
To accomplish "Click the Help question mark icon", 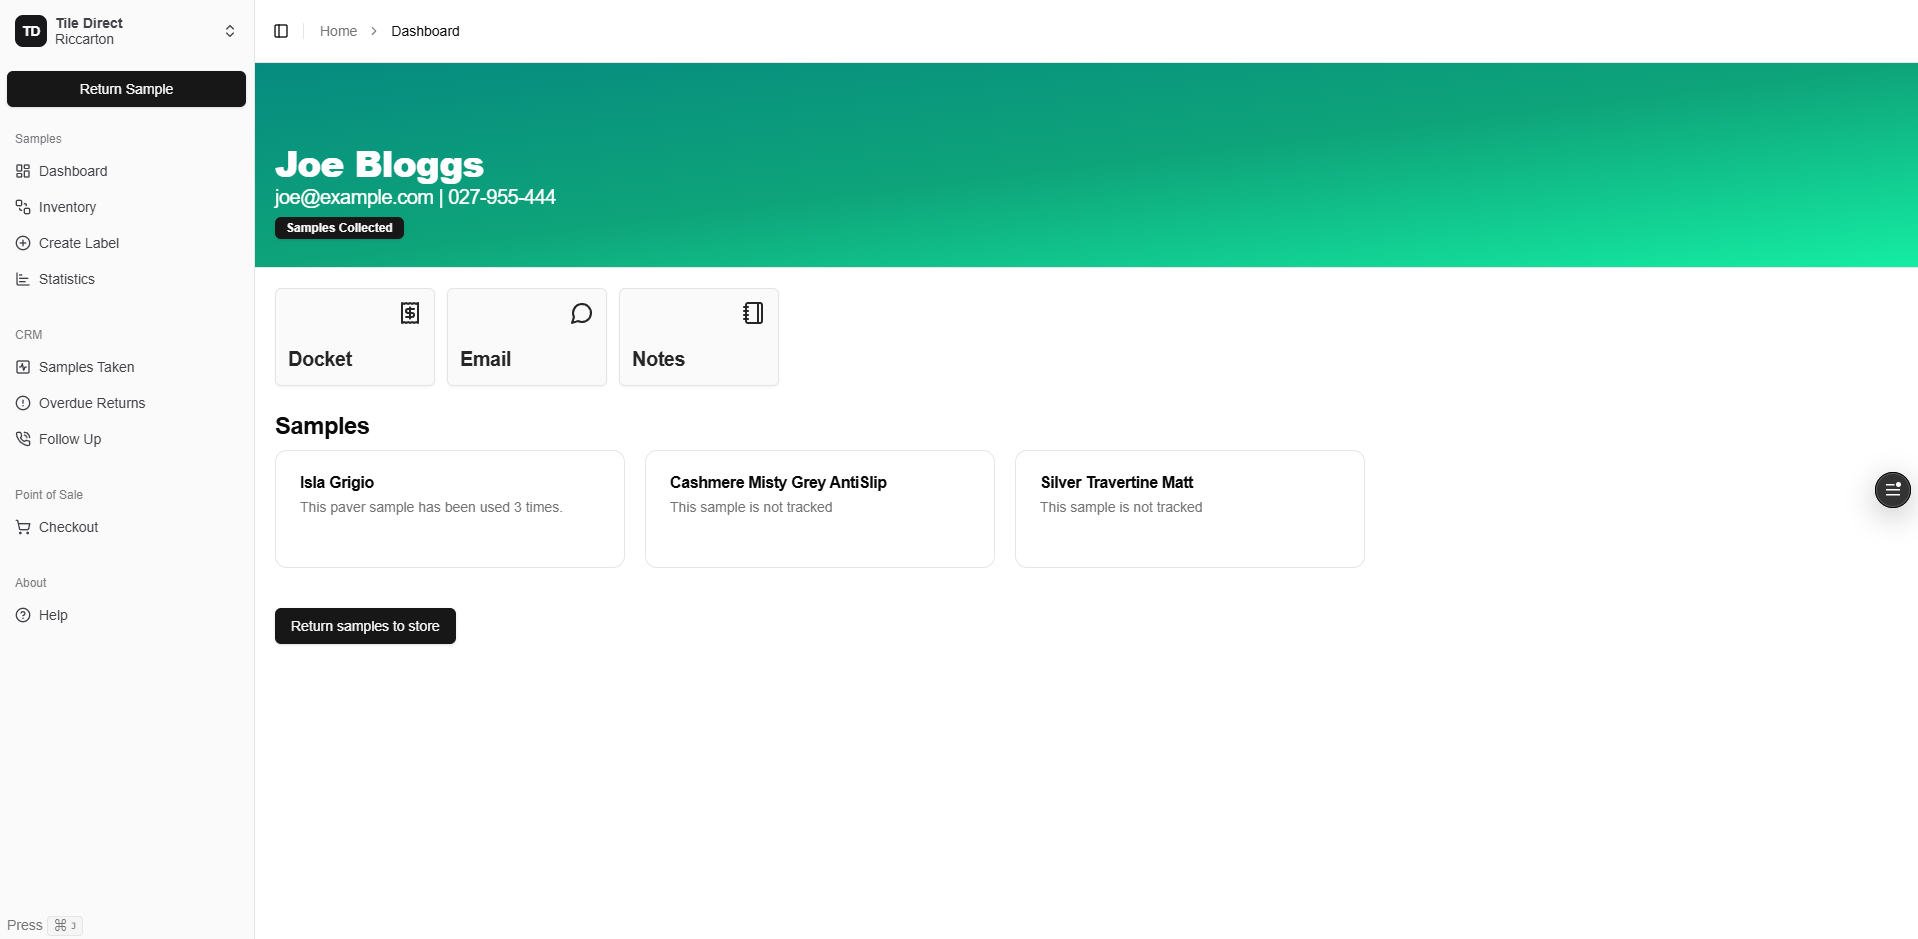I will point(23,615).
